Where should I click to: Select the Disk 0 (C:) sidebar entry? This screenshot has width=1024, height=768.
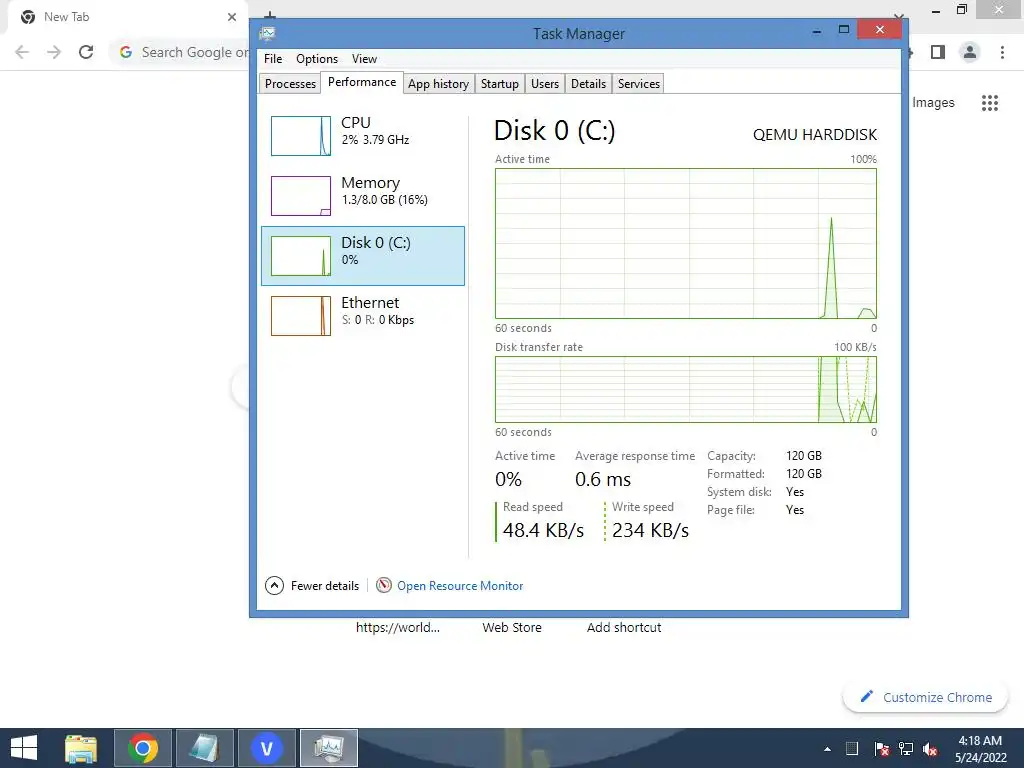coord(363,256)
